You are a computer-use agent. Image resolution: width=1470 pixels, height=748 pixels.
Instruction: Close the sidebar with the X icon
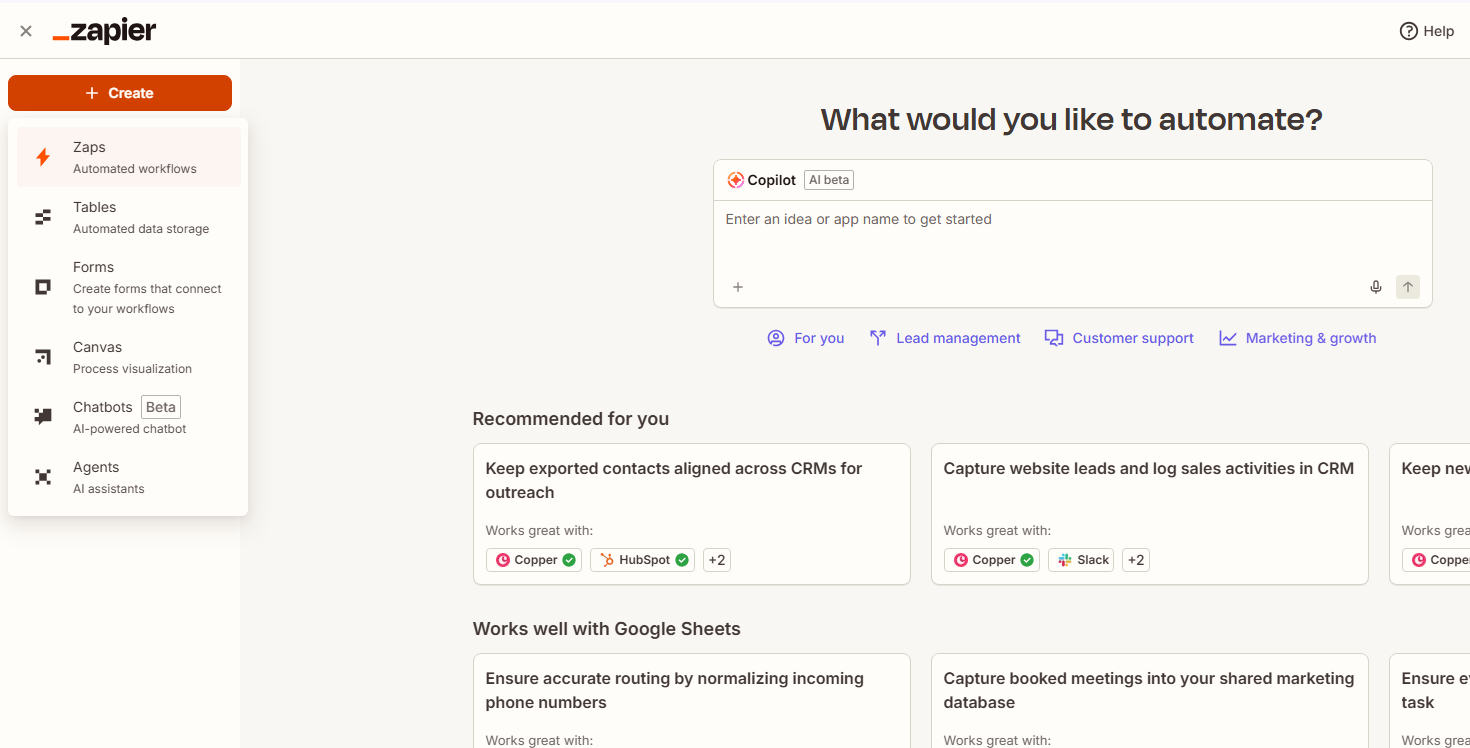pyautogui.click(x=26, y=31)
